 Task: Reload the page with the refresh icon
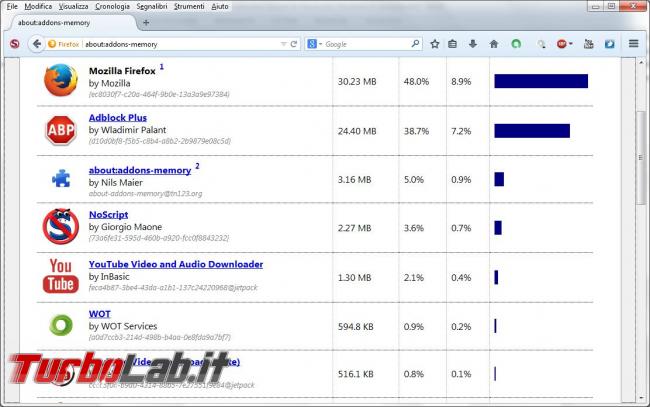(294, 44)
